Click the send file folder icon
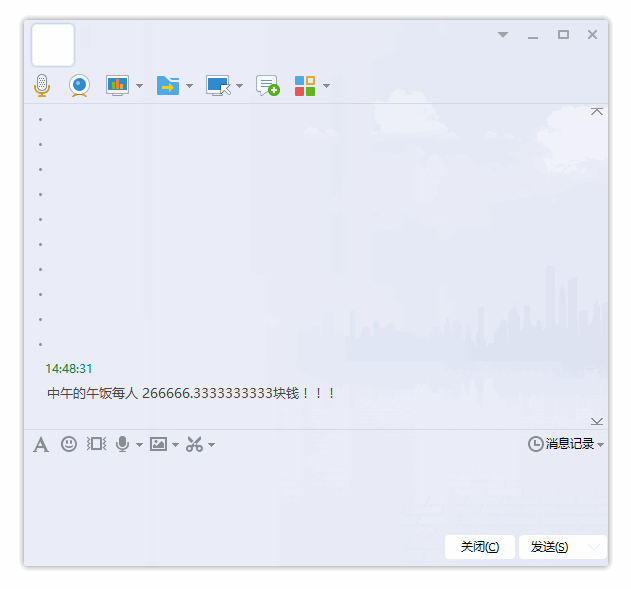 pyautogui.click(x=168, y=85)
